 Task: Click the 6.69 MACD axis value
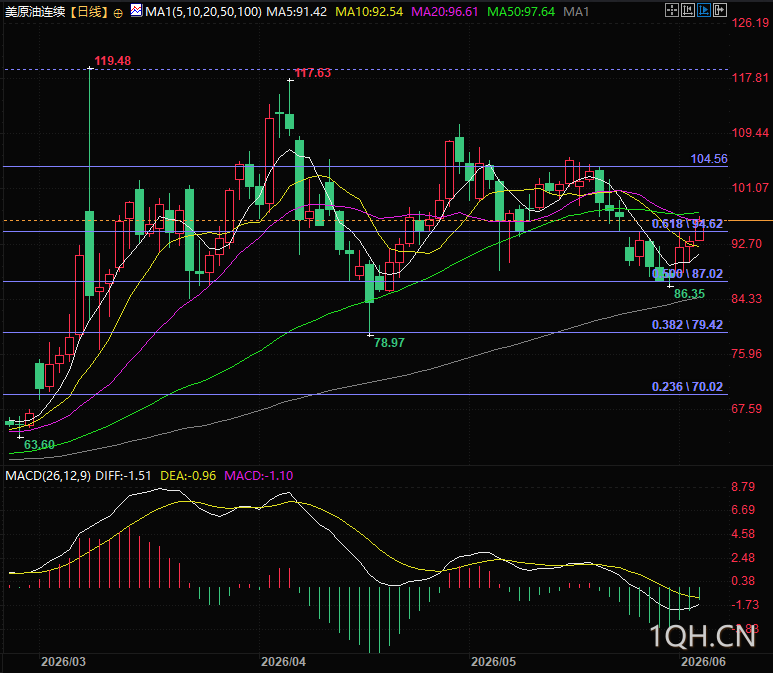click(743, 510)
